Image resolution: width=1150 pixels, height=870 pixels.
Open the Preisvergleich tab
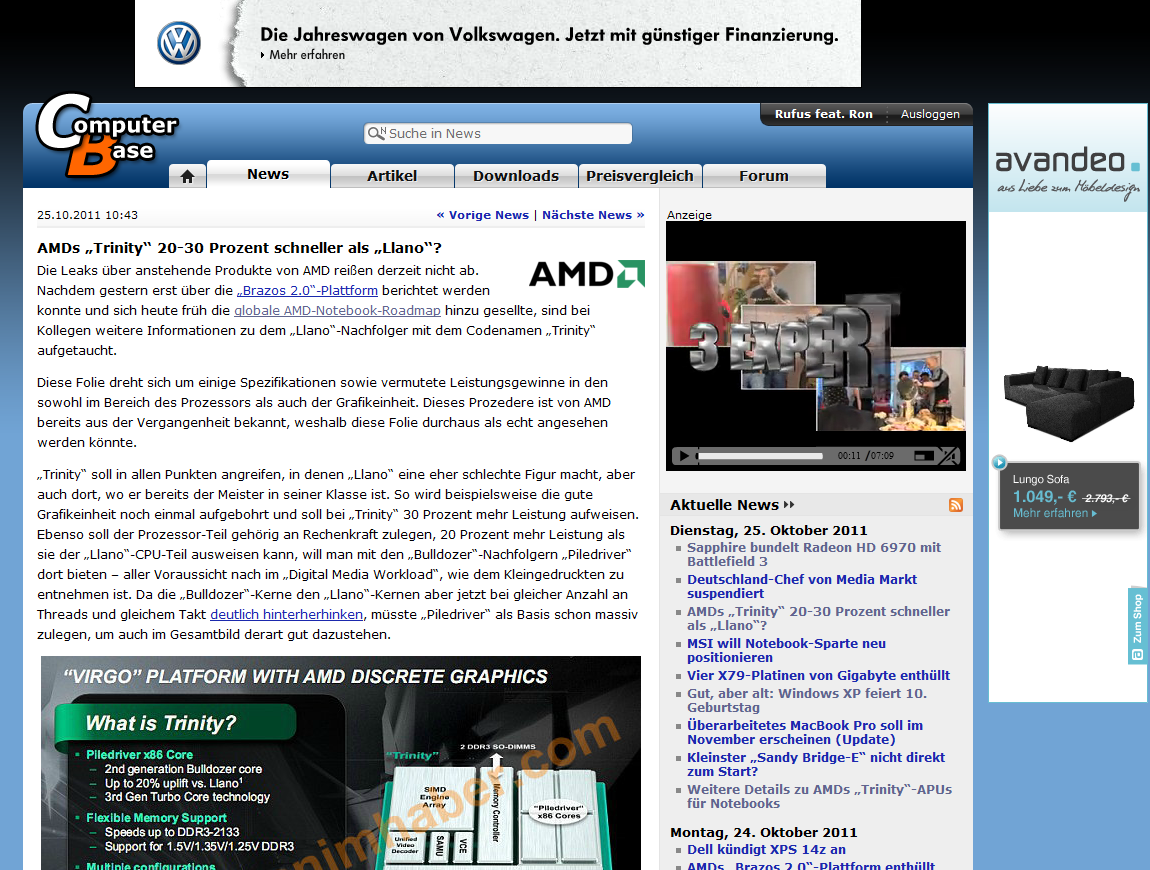tap(640, 176)
